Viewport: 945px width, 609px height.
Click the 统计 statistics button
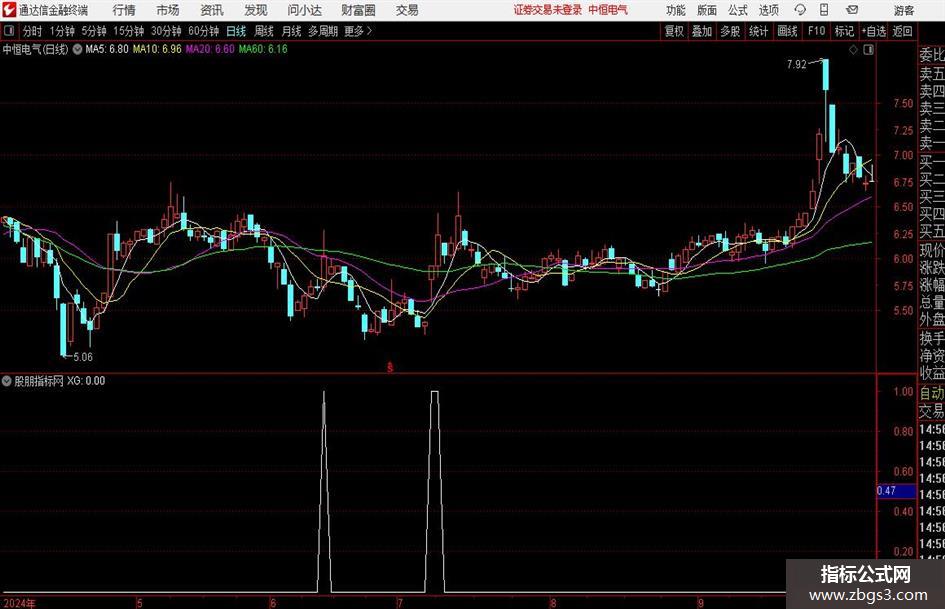pyautogui.click(x=758, y=31)
